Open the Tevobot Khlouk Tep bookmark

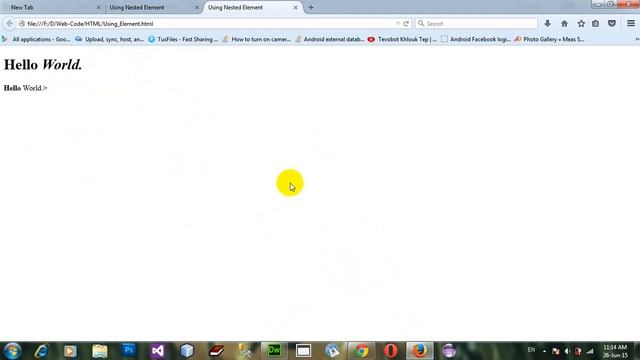(402, 39)
